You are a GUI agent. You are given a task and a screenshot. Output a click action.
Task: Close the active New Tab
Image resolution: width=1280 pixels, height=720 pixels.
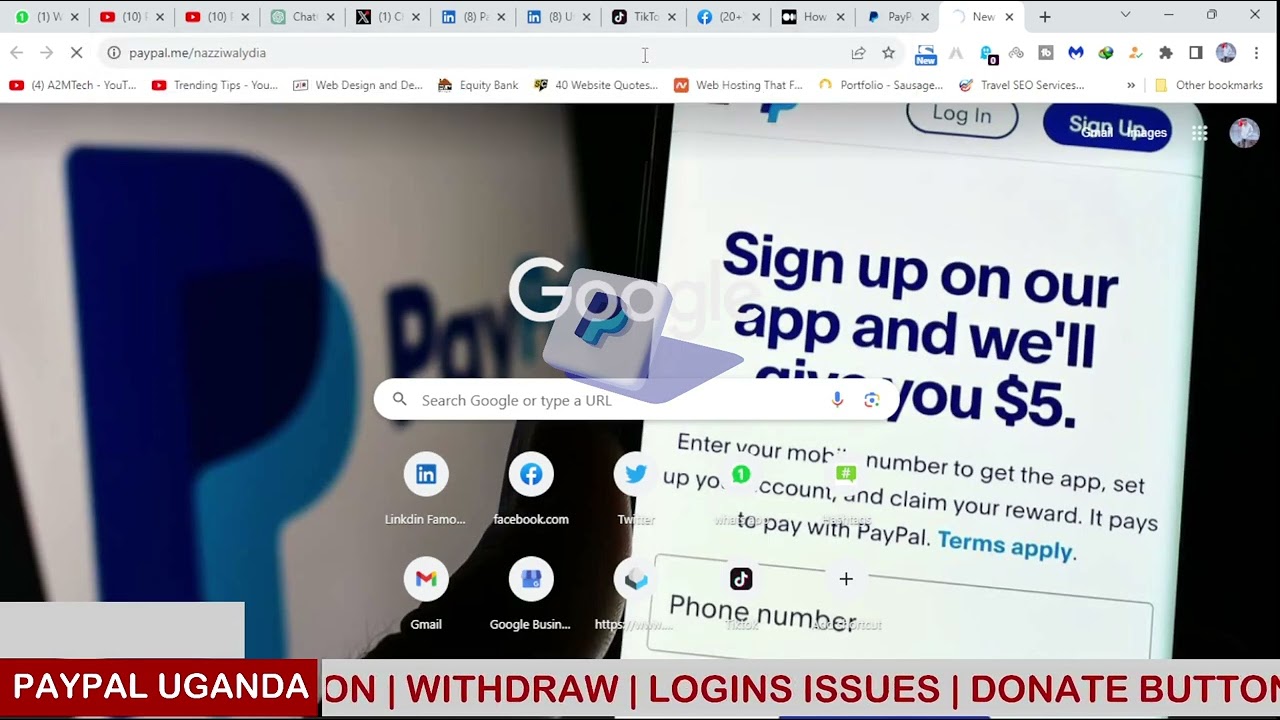[x=1009, y=17]
